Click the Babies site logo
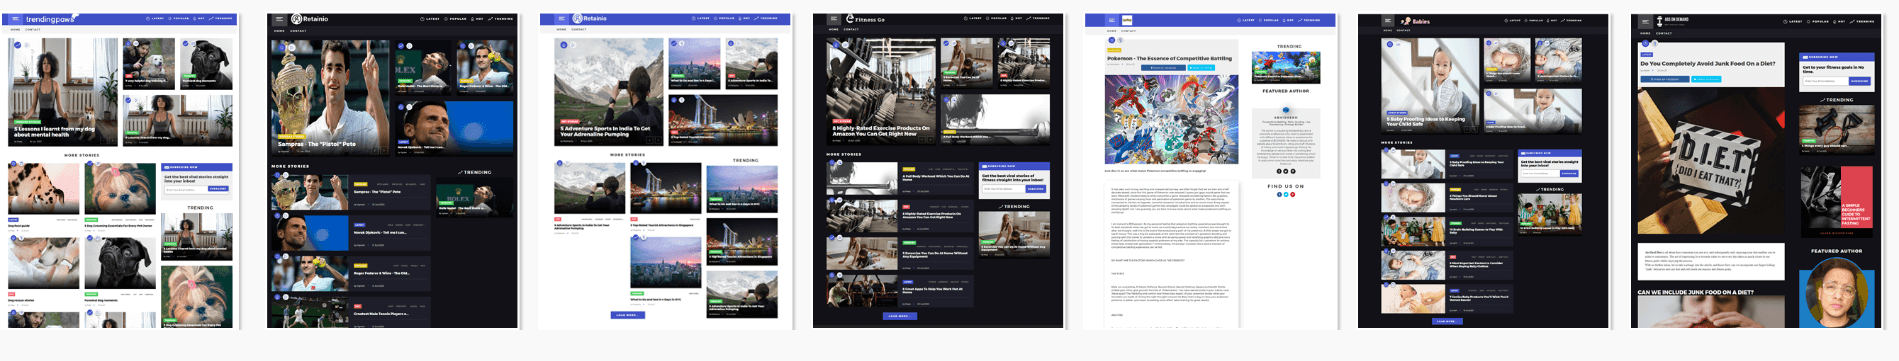 tap(1415, 20)
